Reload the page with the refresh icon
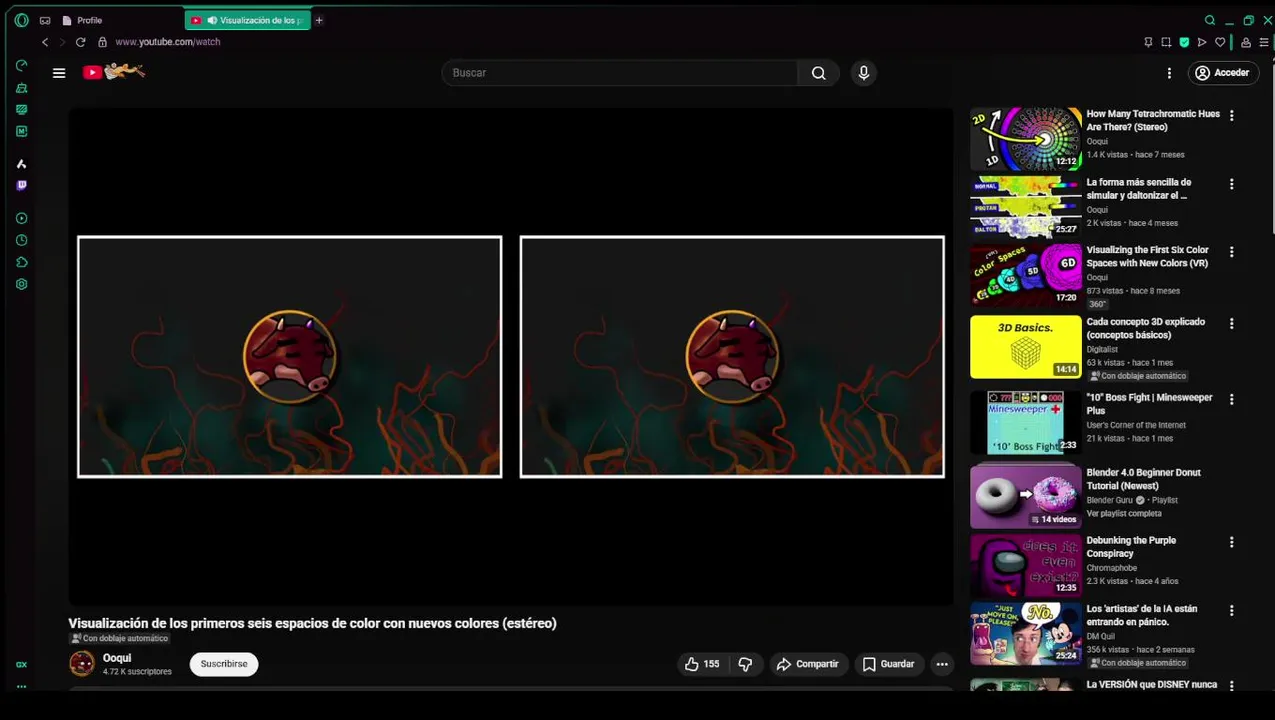 pyautogui.click(x=81, y=42)
